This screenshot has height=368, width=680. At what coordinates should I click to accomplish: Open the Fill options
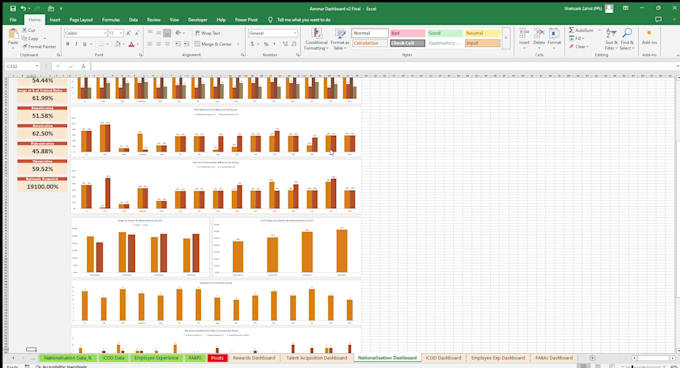[x=576, y=38]
